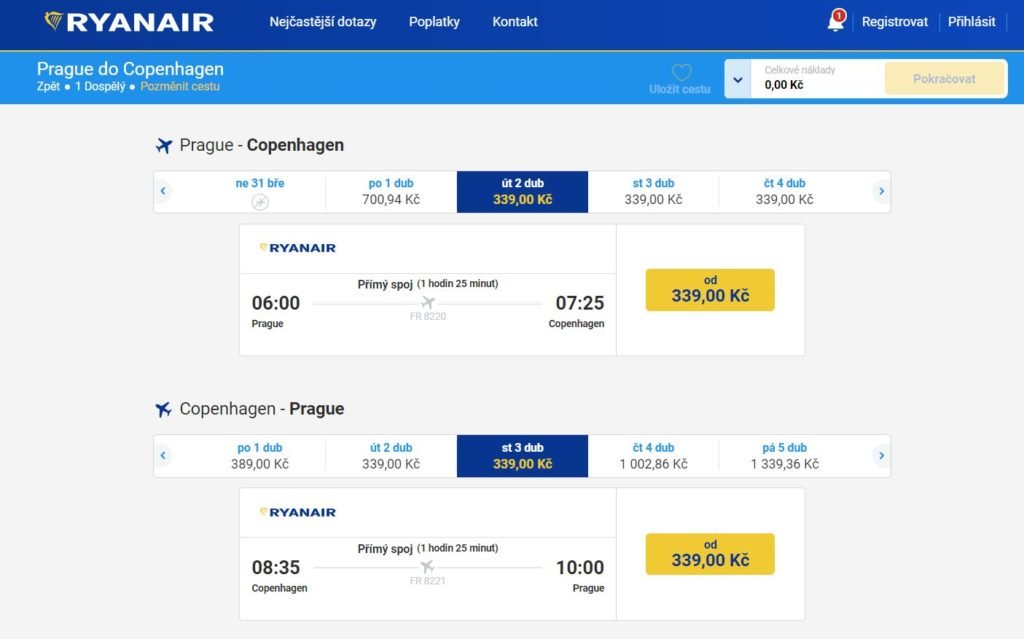Click the Přihlásit link
Image resolution: width=1024 pixels, height=639 pixels.
pyautogui.click(x=971, y=22)
